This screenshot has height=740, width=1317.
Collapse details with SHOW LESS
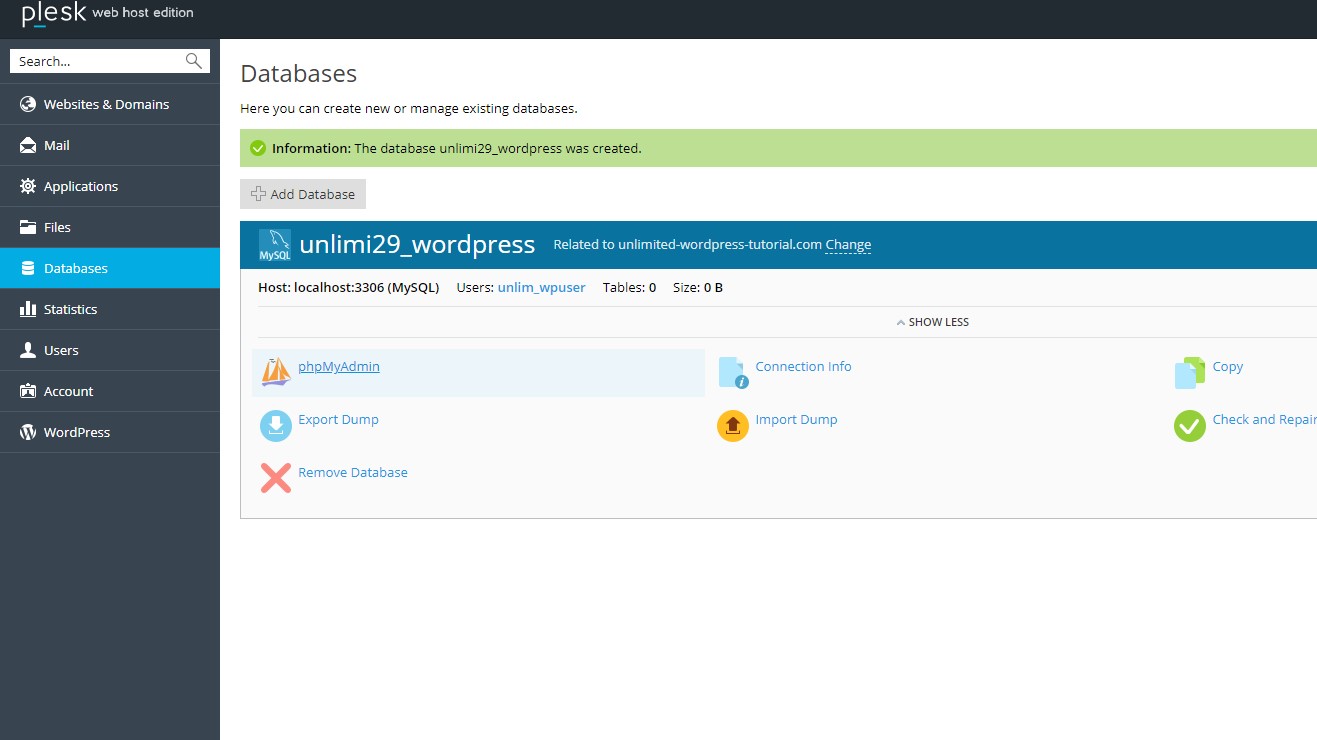[932, 321]
